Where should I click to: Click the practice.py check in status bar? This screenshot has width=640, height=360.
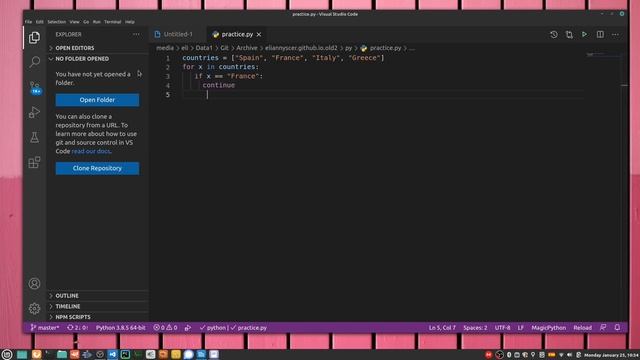coord(249,327)
